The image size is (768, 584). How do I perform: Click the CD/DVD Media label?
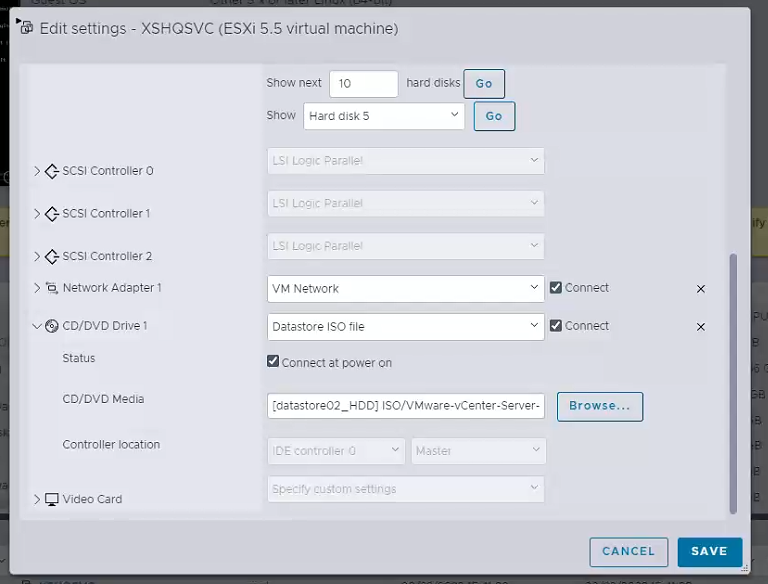[103, 399]
